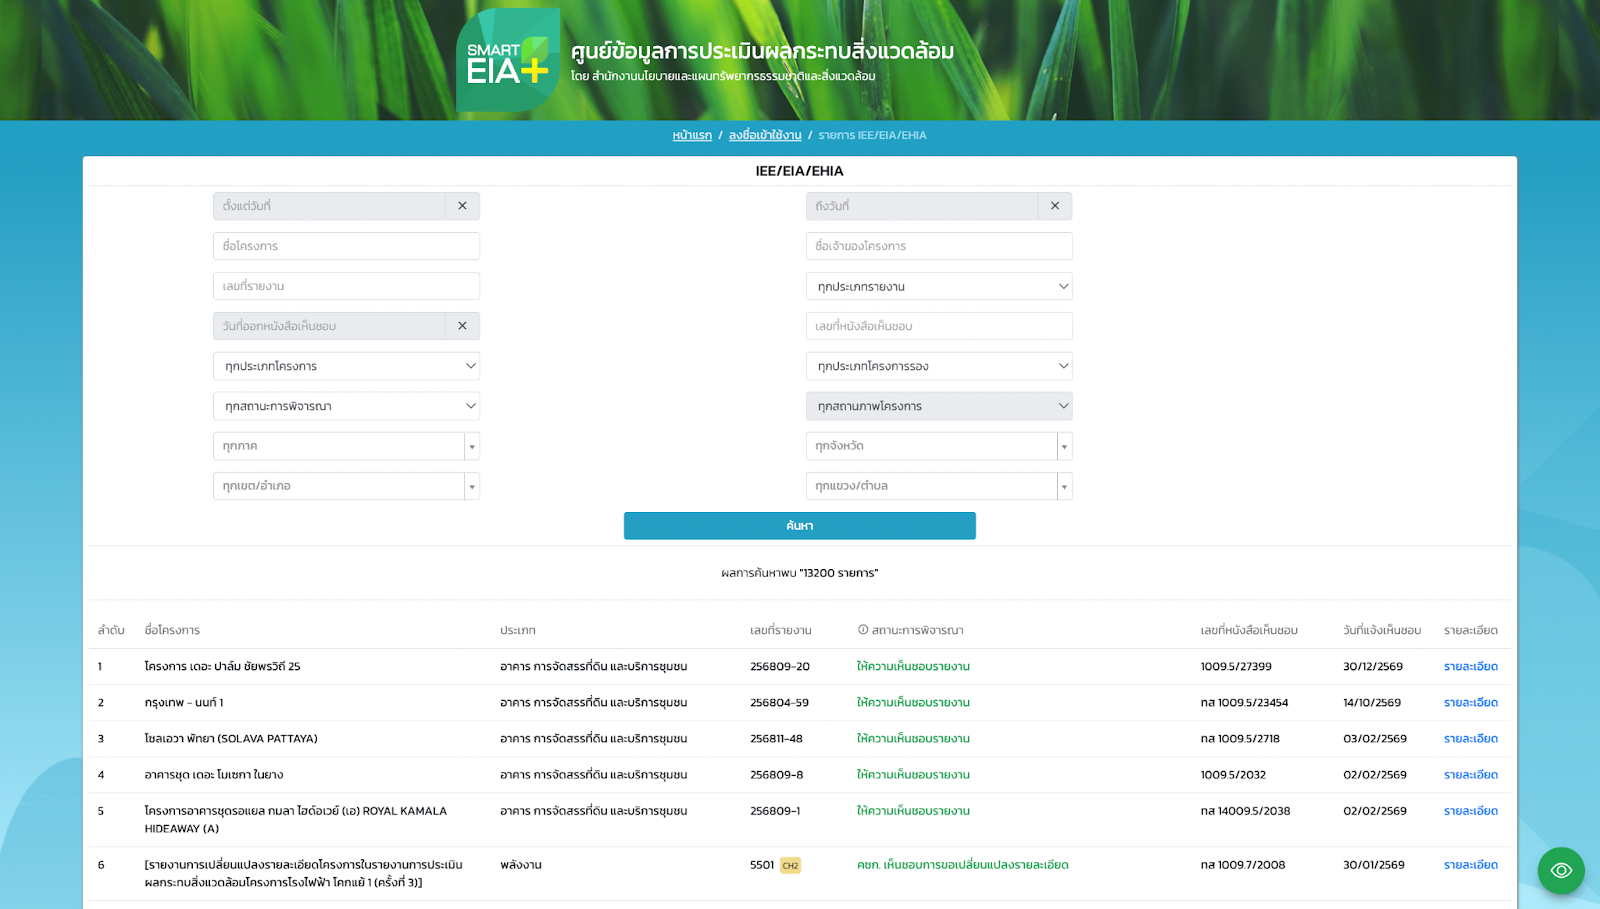Clear the approval letter date with X

click(x=462, y=326)
